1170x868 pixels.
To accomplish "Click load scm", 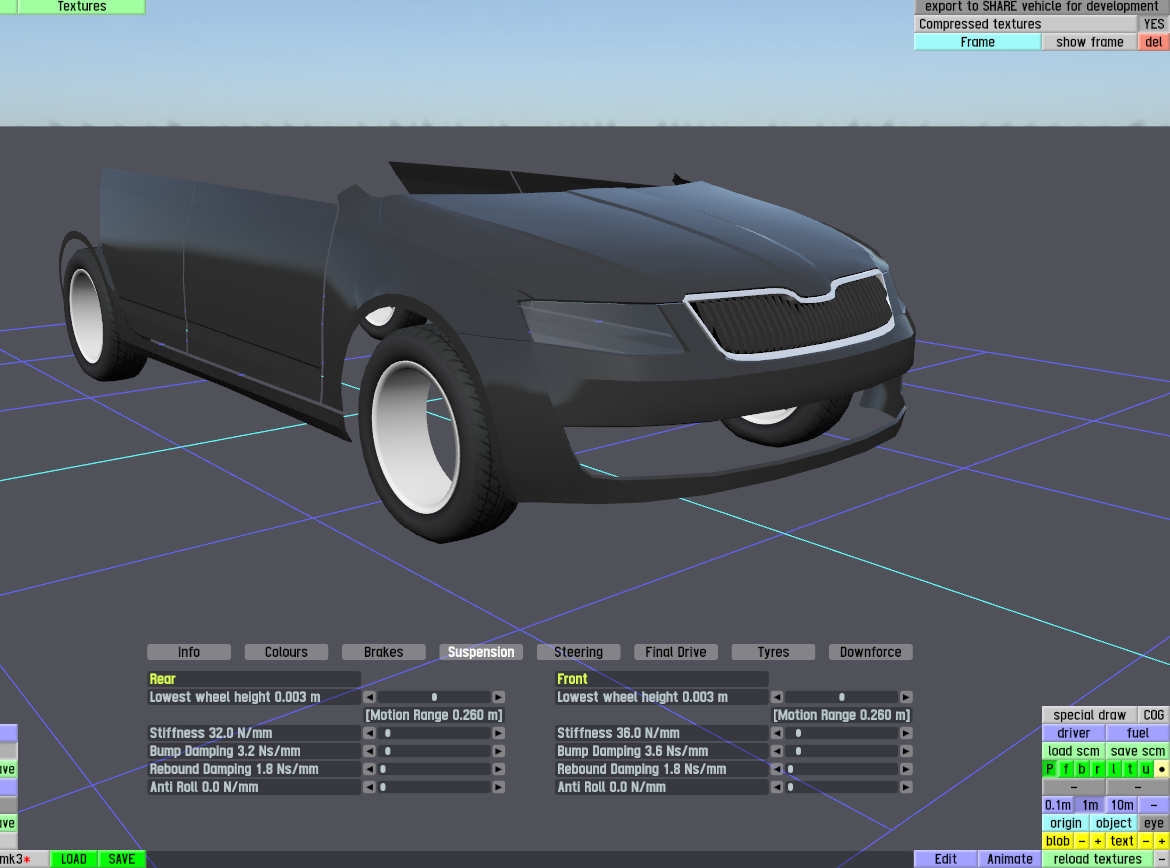I will pos(1074,751).
